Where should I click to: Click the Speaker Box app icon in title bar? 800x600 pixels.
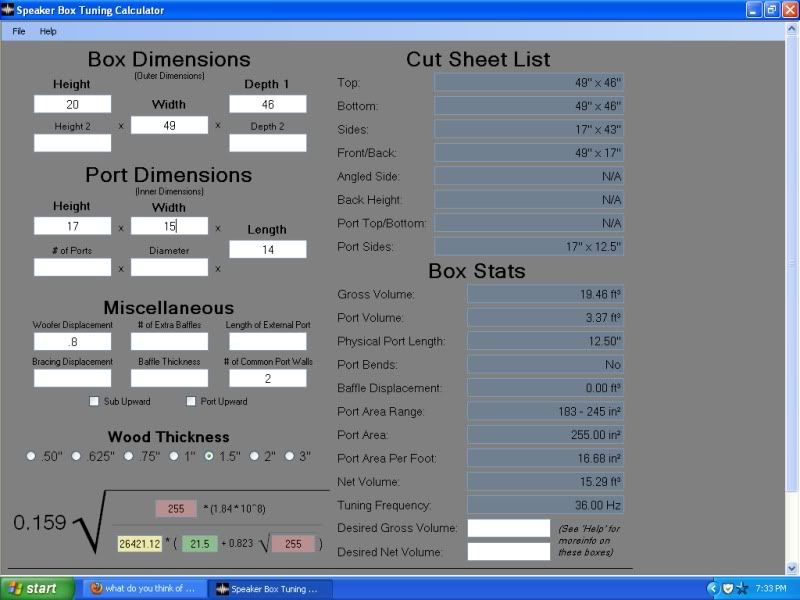pyautogui.click(x=8, y=10)
